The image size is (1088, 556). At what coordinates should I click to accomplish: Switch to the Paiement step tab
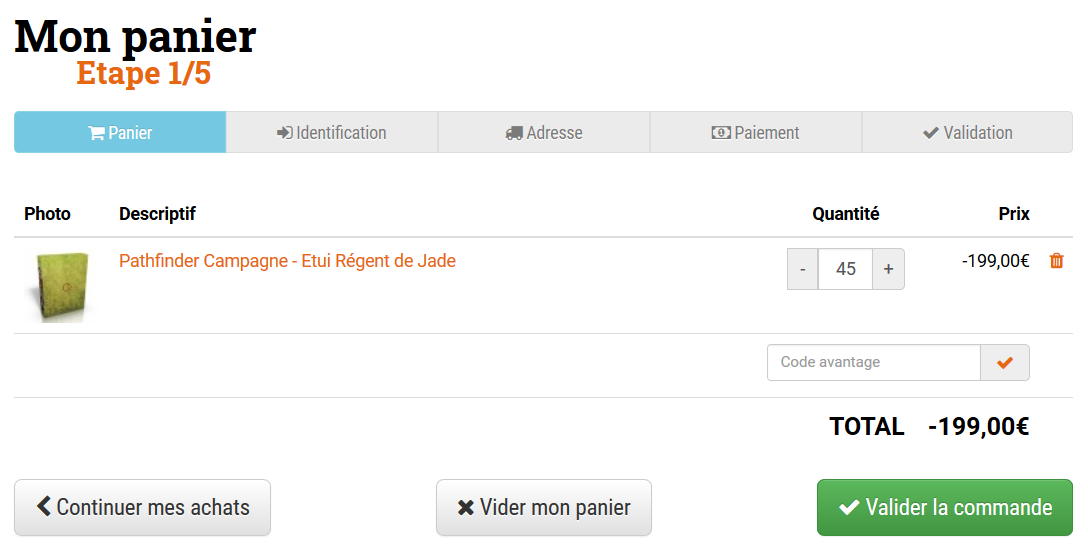pos(756,133)
